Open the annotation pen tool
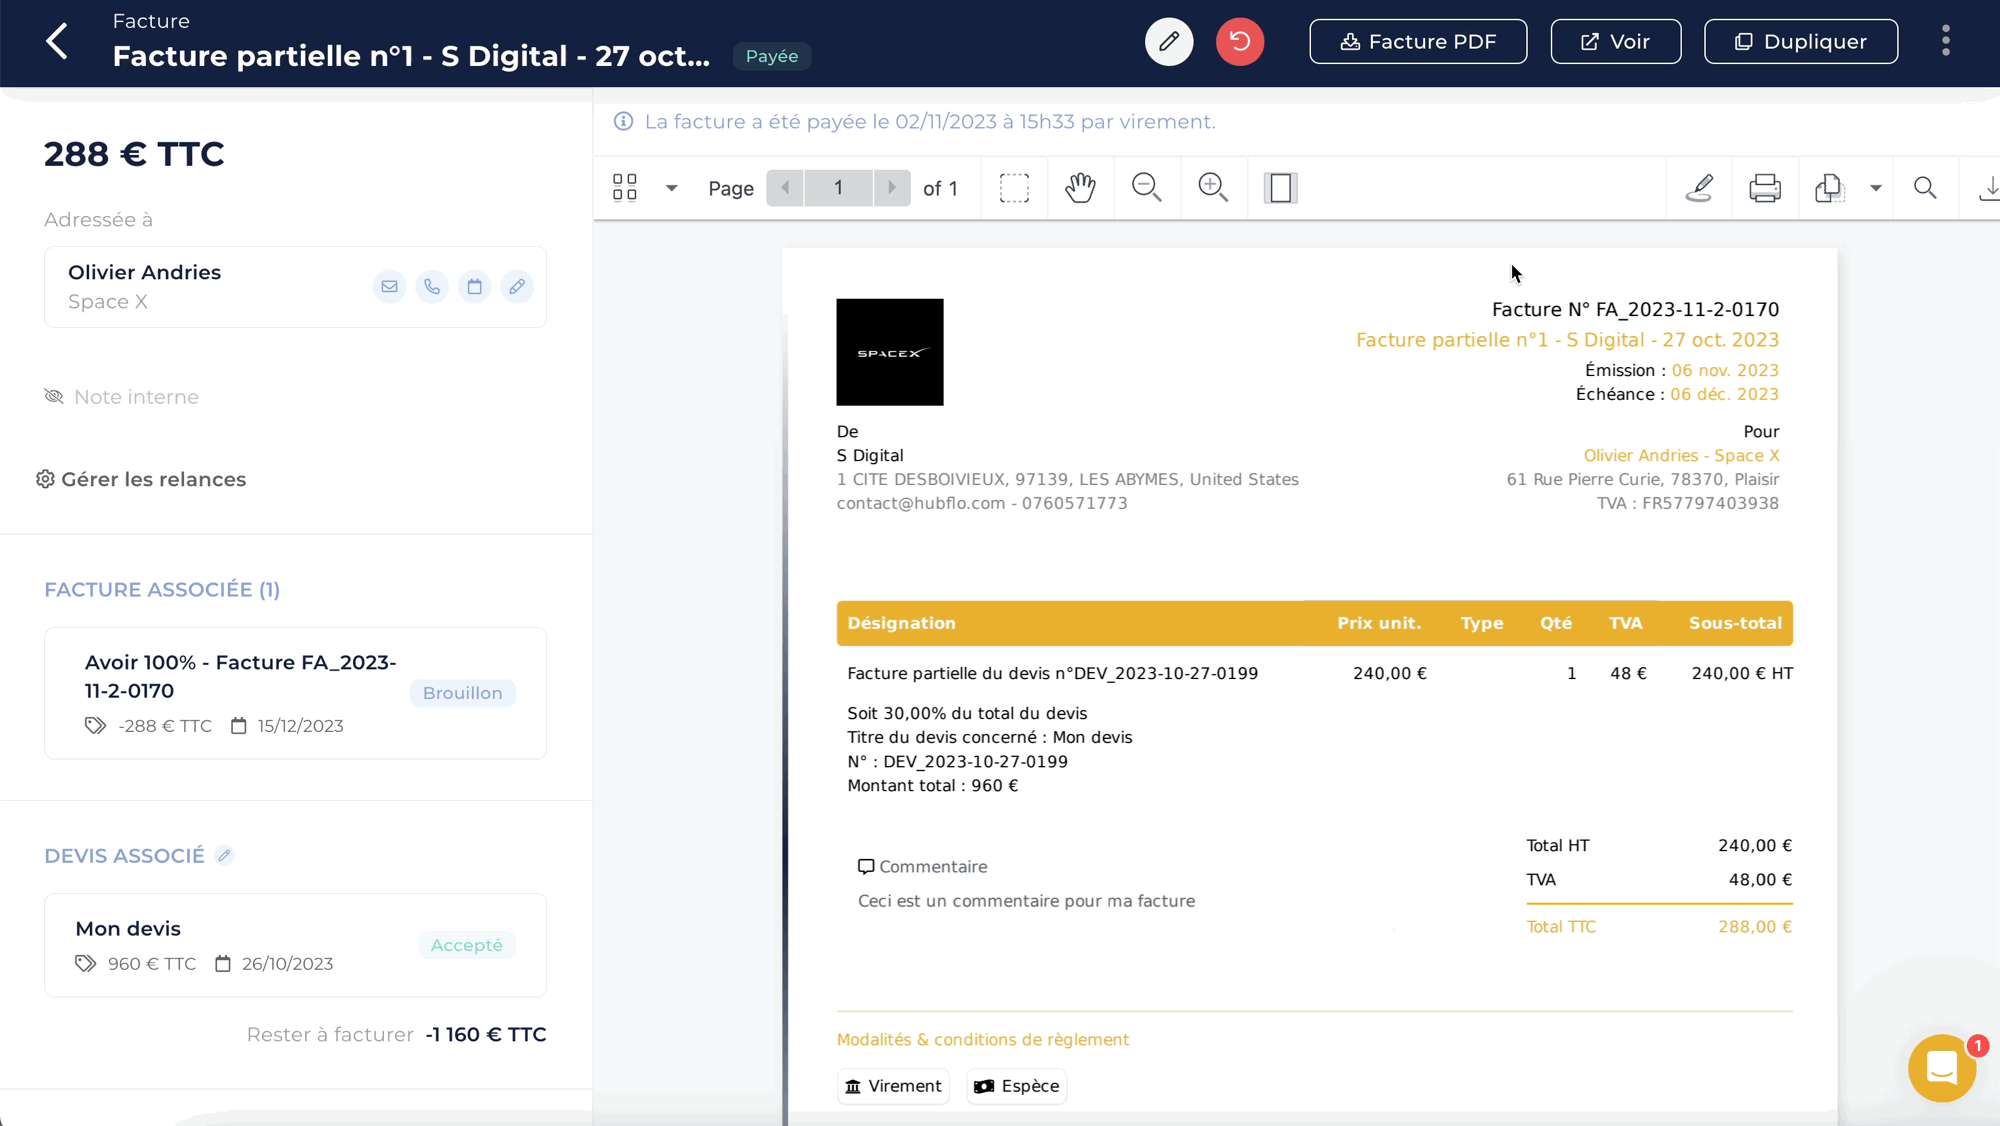 (x=1699, y=188)
